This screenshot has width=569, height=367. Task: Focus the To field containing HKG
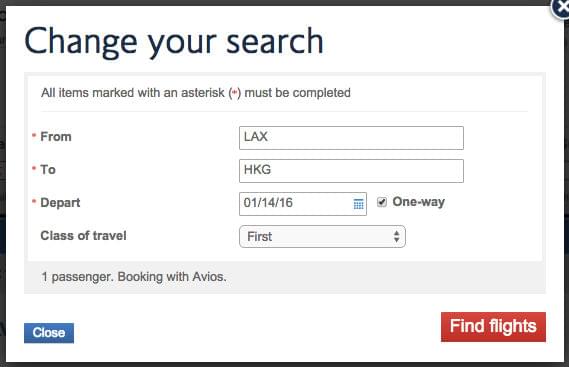click(x=351, y=171)
